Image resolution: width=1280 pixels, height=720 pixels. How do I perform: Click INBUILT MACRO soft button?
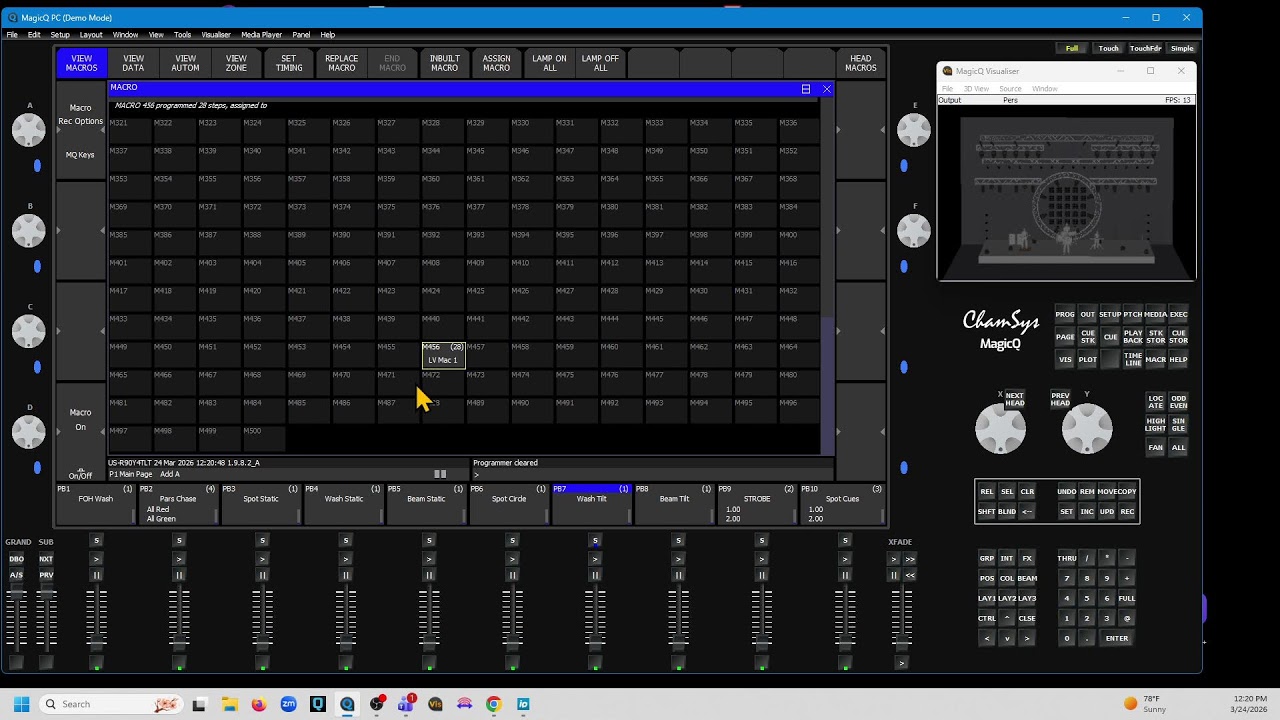[x=444, y=63]
